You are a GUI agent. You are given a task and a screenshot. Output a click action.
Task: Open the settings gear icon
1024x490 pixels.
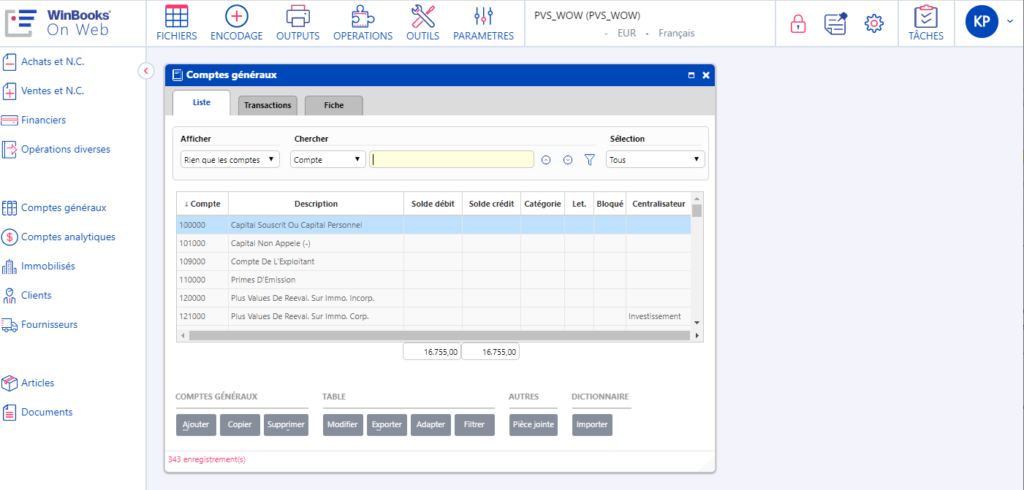[x=874, y=24]
